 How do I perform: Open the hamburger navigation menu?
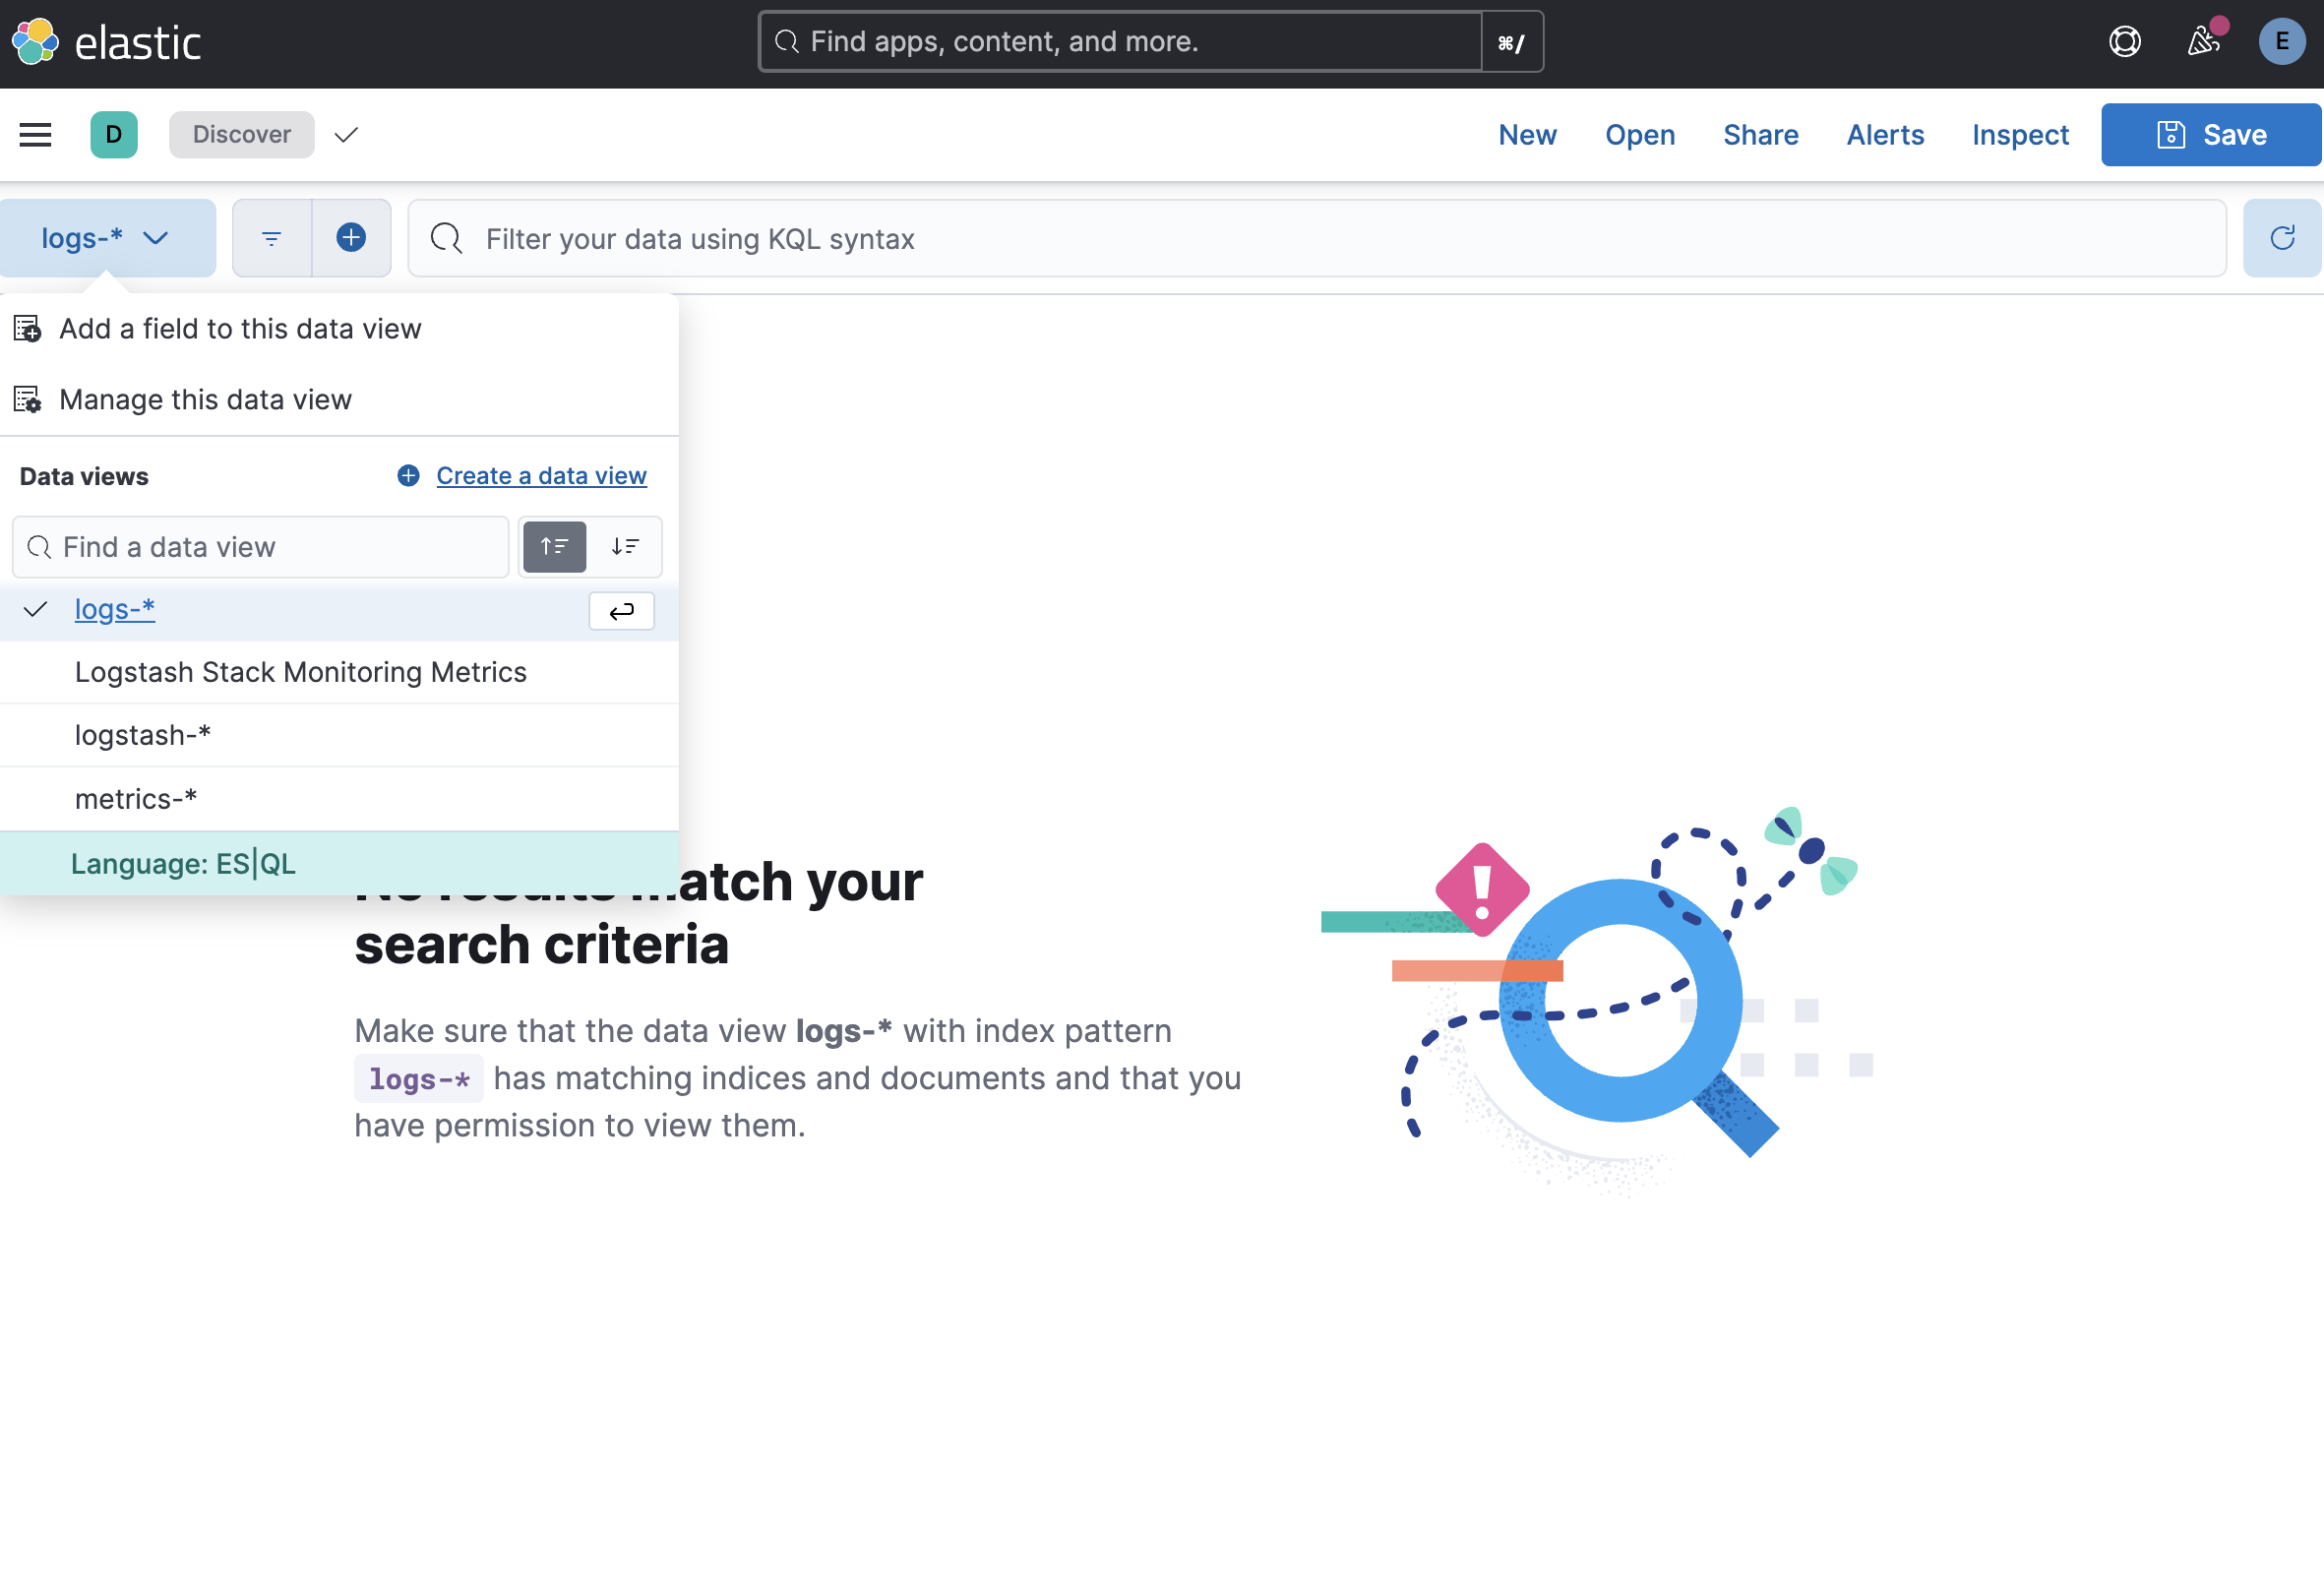35,135
